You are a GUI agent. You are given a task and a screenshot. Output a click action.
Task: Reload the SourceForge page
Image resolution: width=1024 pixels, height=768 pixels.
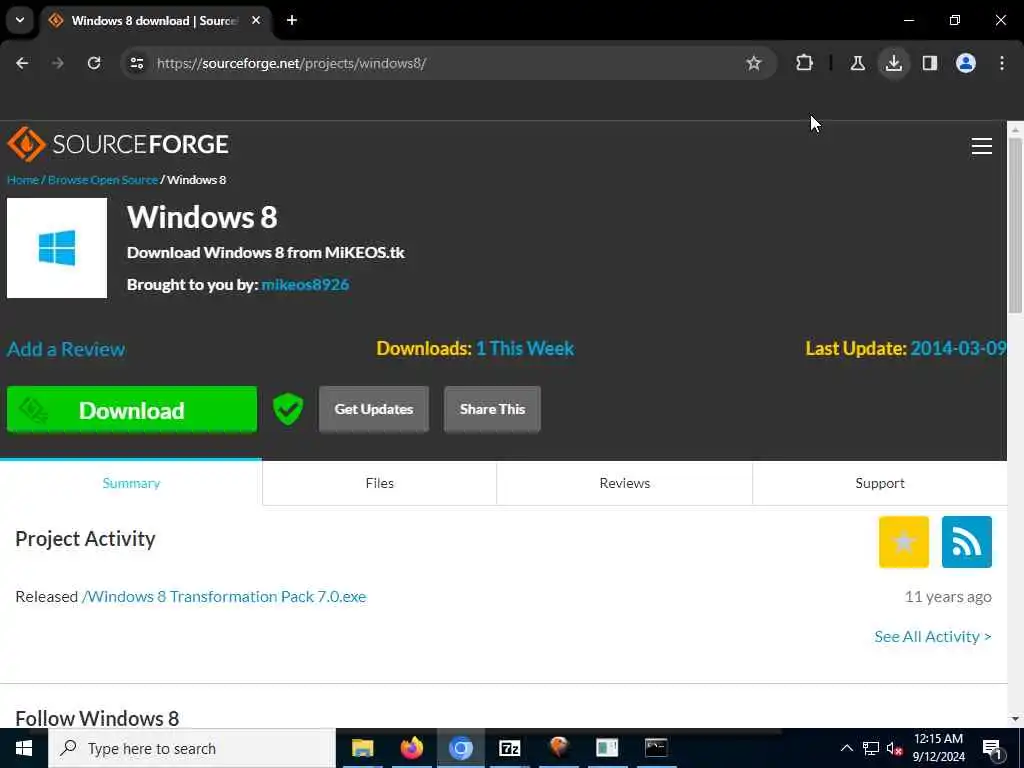point(94,63)
